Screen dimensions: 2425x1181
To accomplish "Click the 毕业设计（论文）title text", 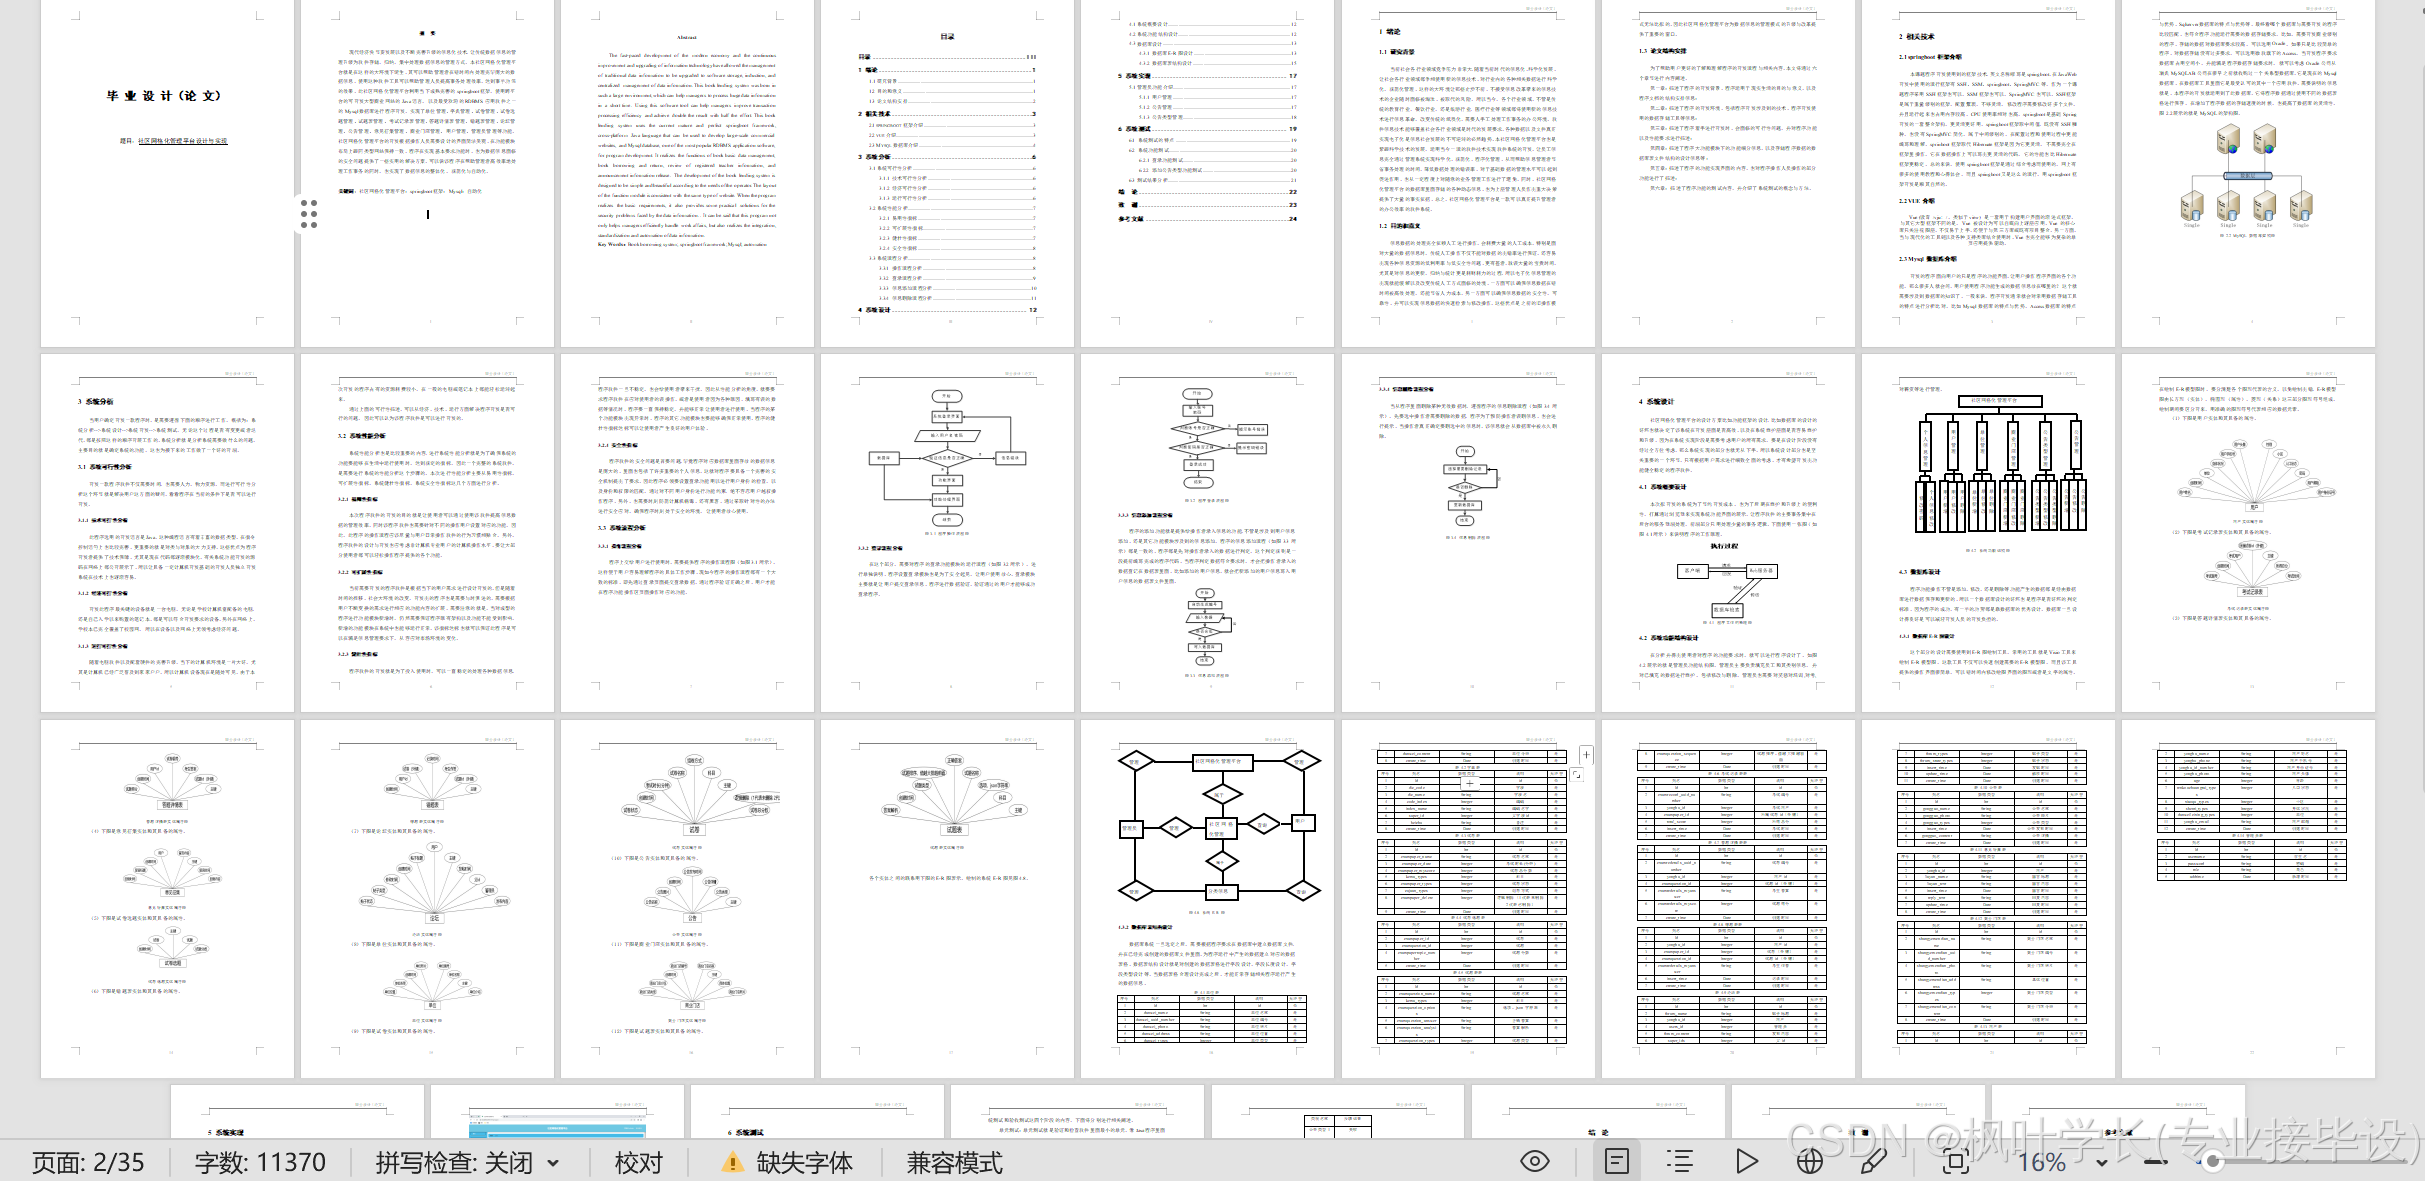I will tap(164, 96).
